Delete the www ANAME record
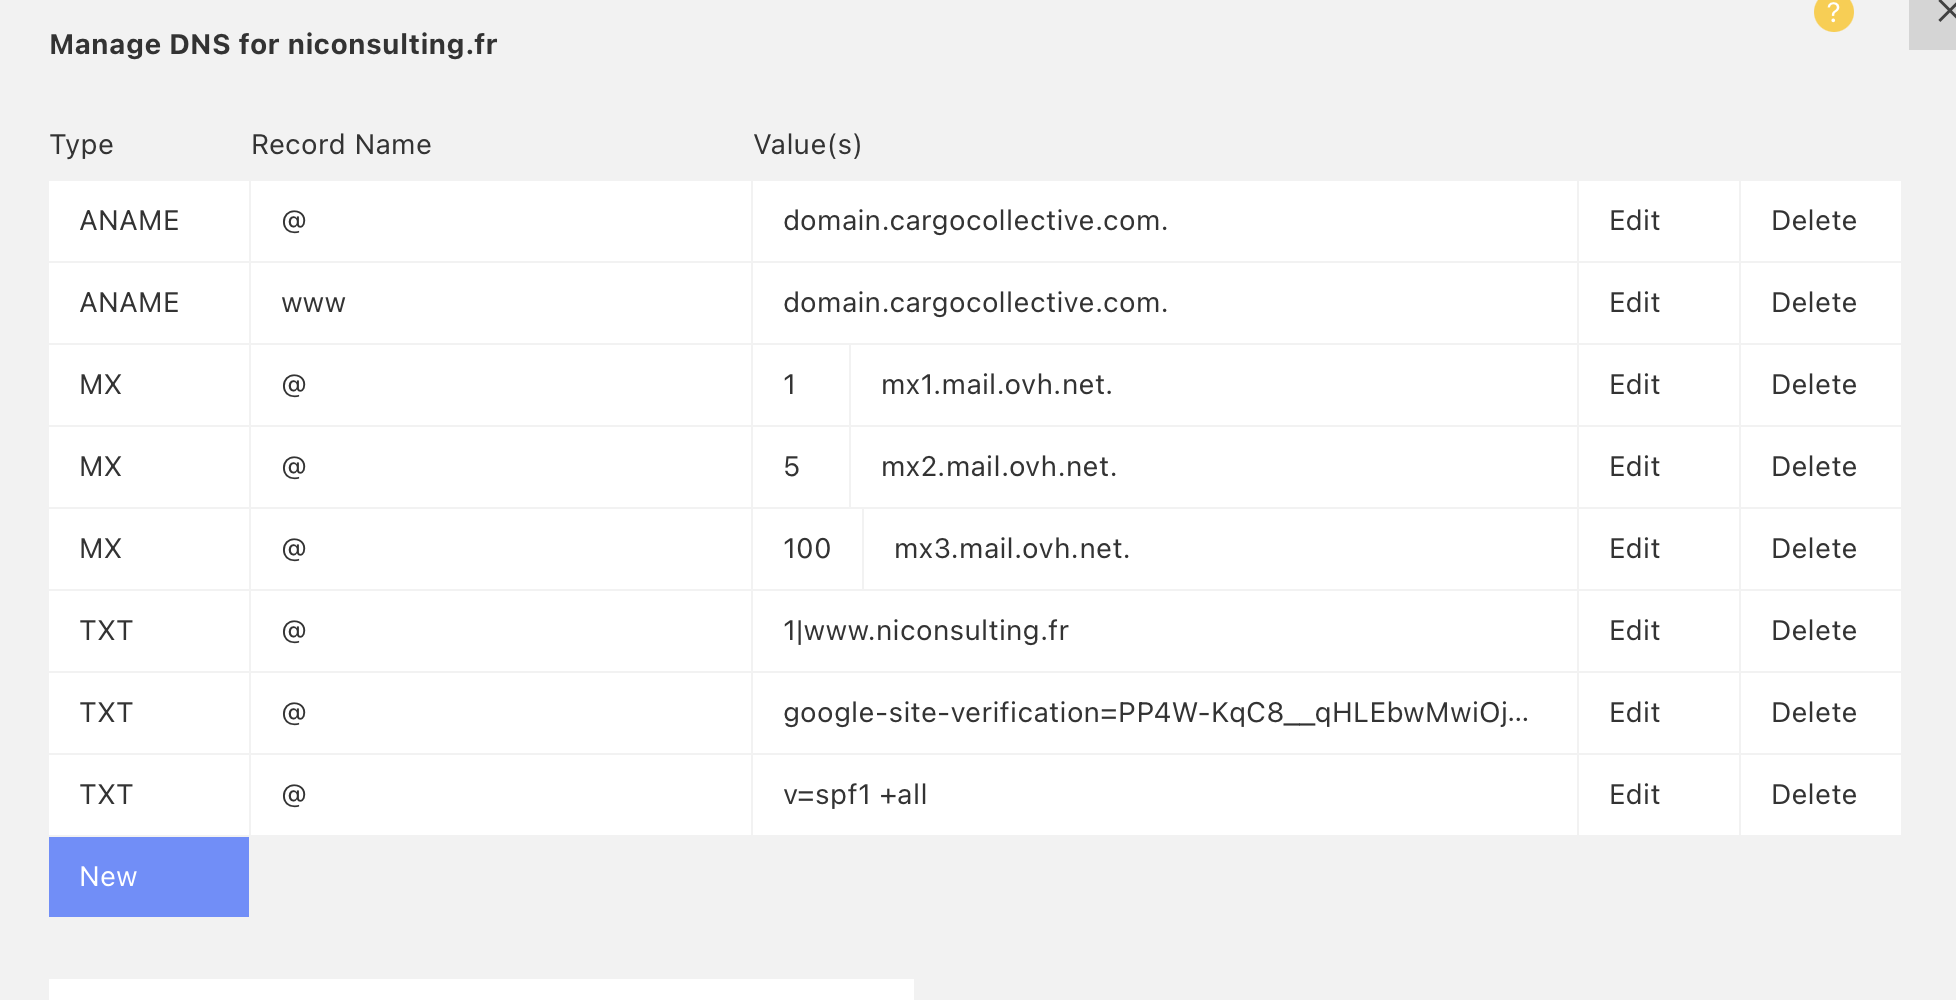 pos(1813,303)
